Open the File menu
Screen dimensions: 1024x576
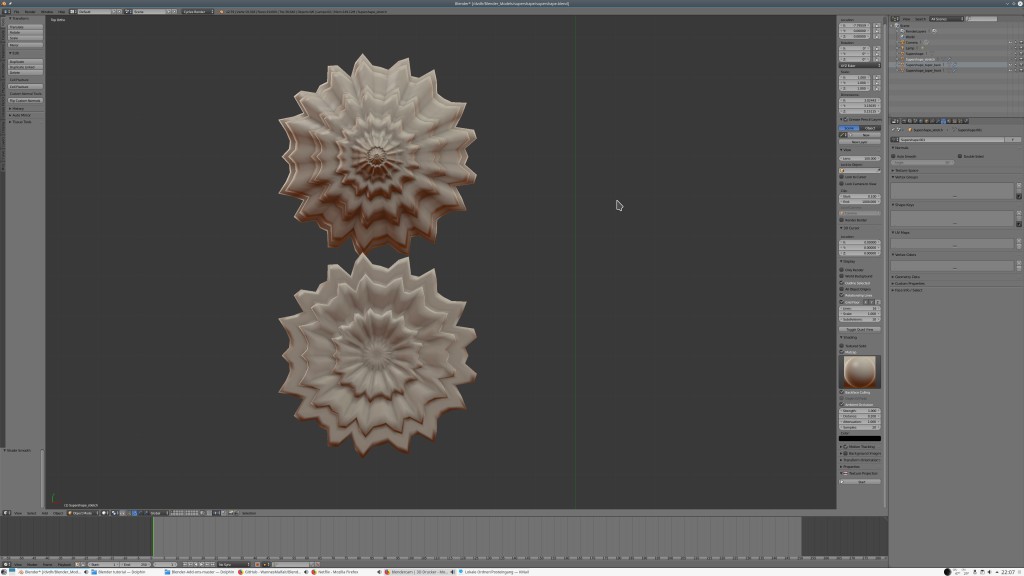(16, 13)
